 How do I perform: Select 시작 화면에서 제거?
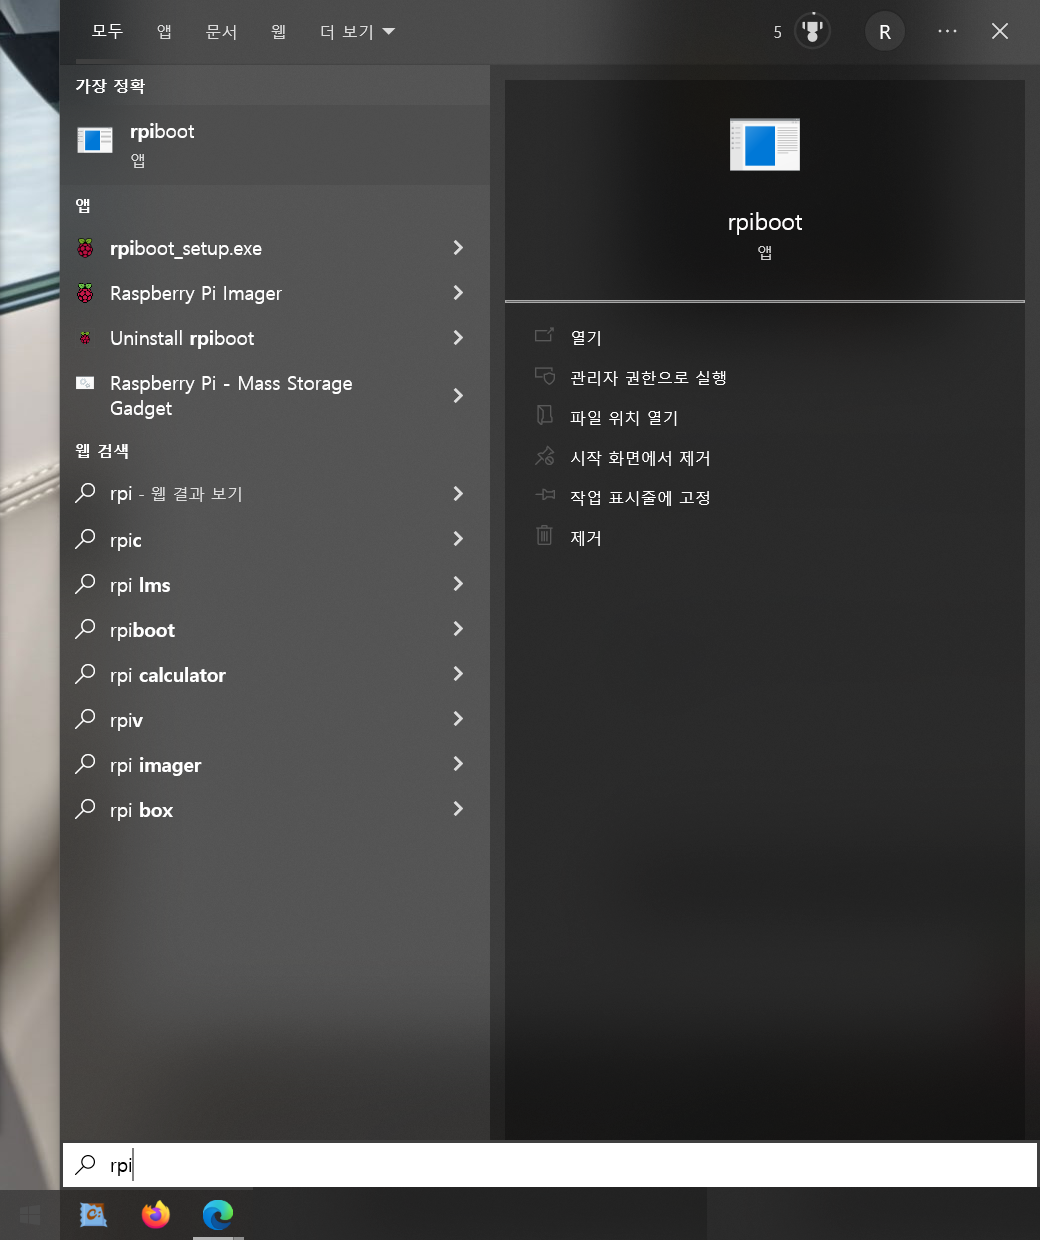640,458
